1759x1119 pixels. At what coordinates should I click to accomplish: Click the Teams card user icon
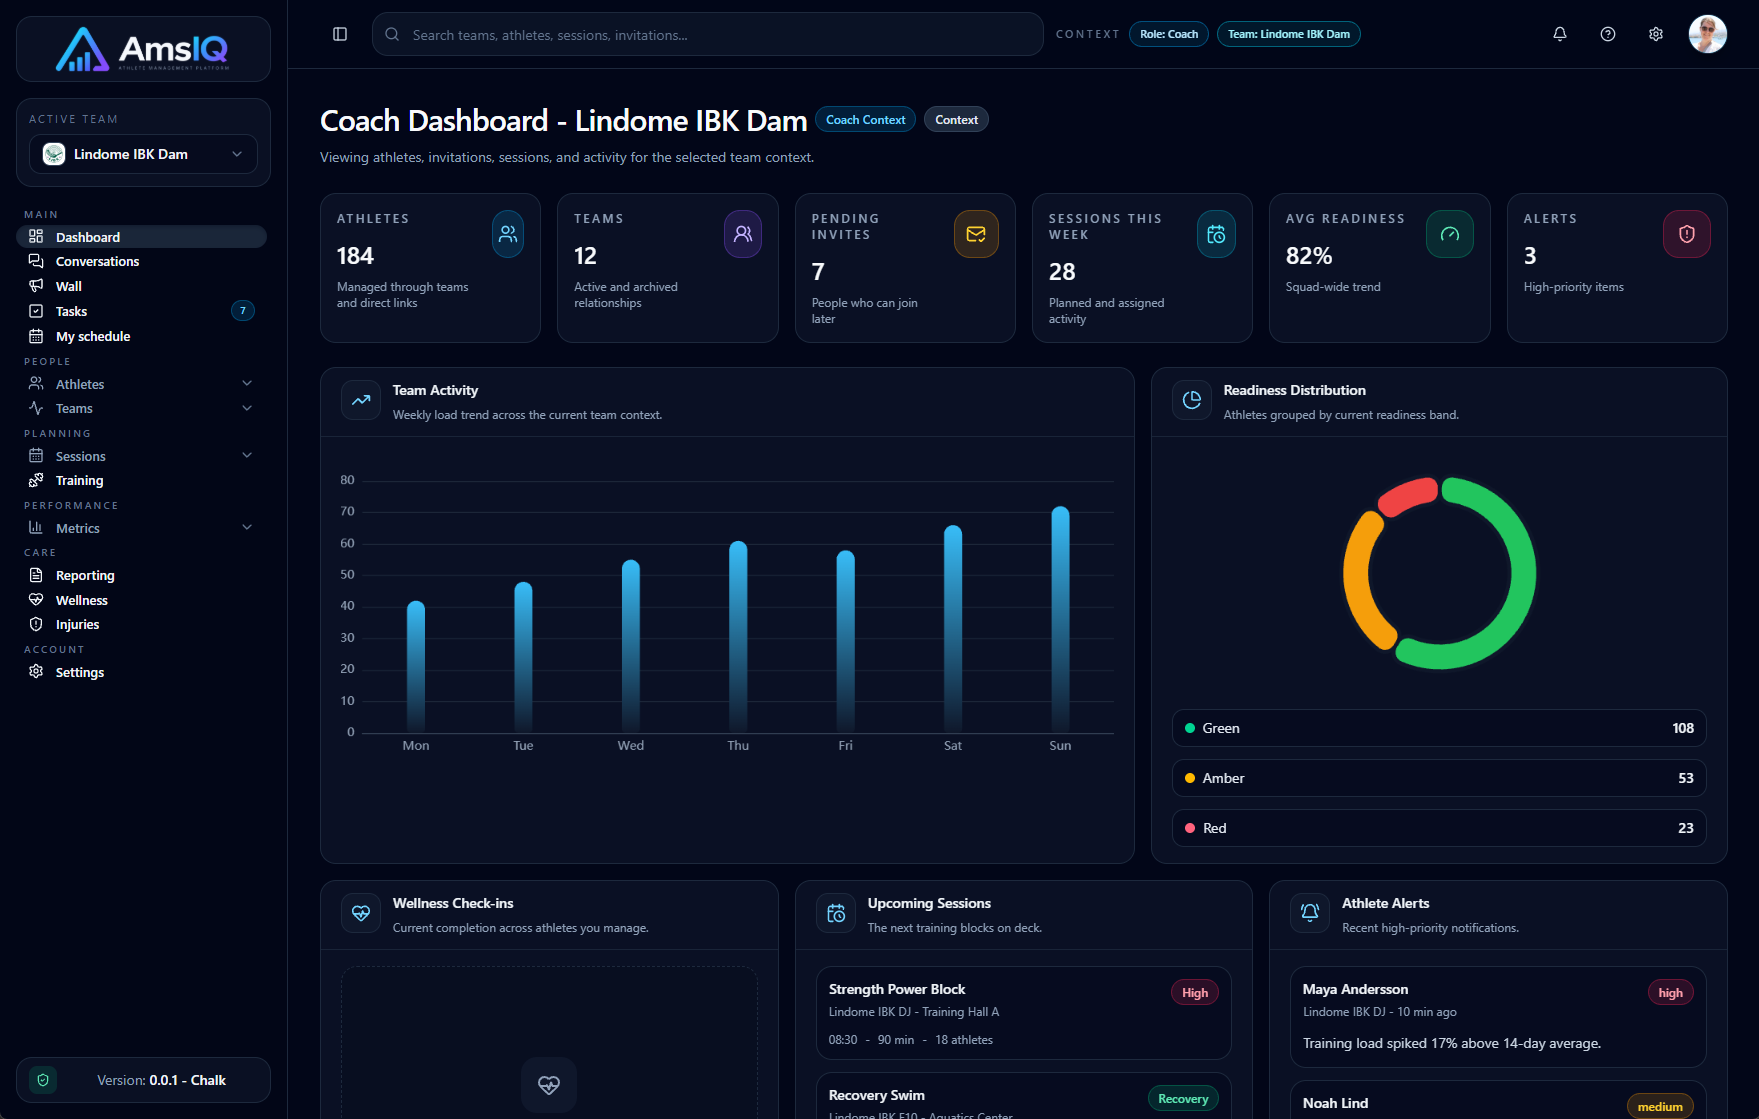[x=743, y=234]
